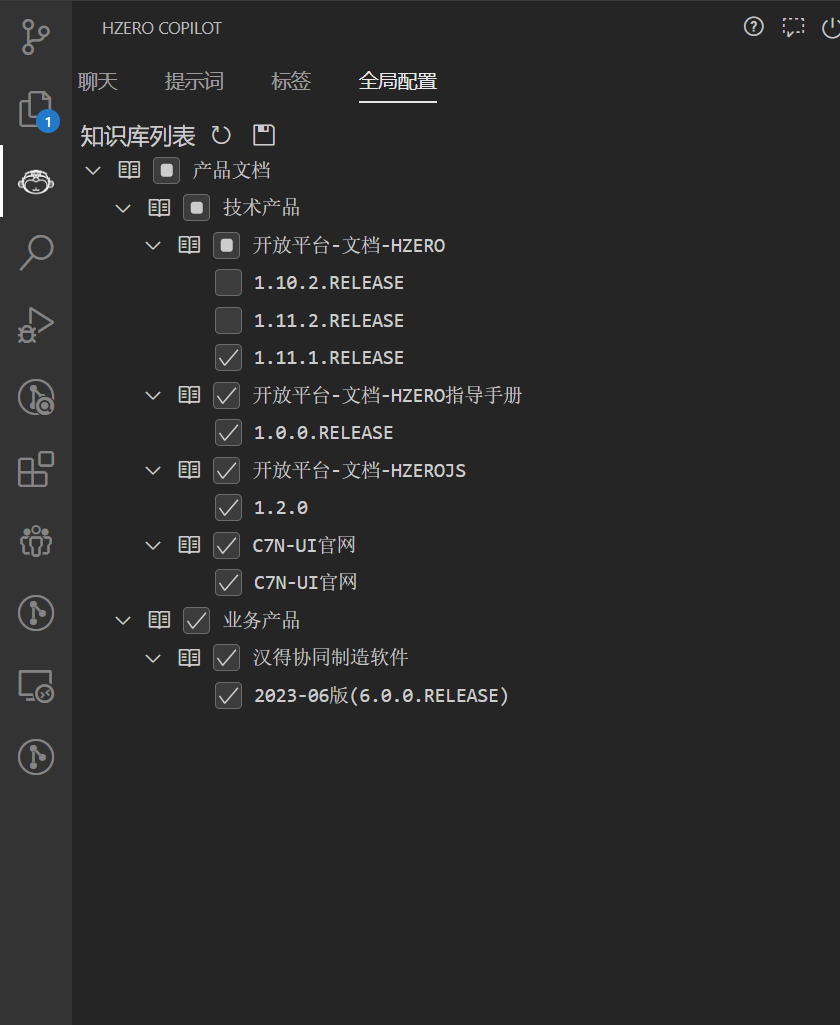This screenshot has height=1025, width=840.
Task: Click the save icon beside 知识库列表
Action: 263,135
